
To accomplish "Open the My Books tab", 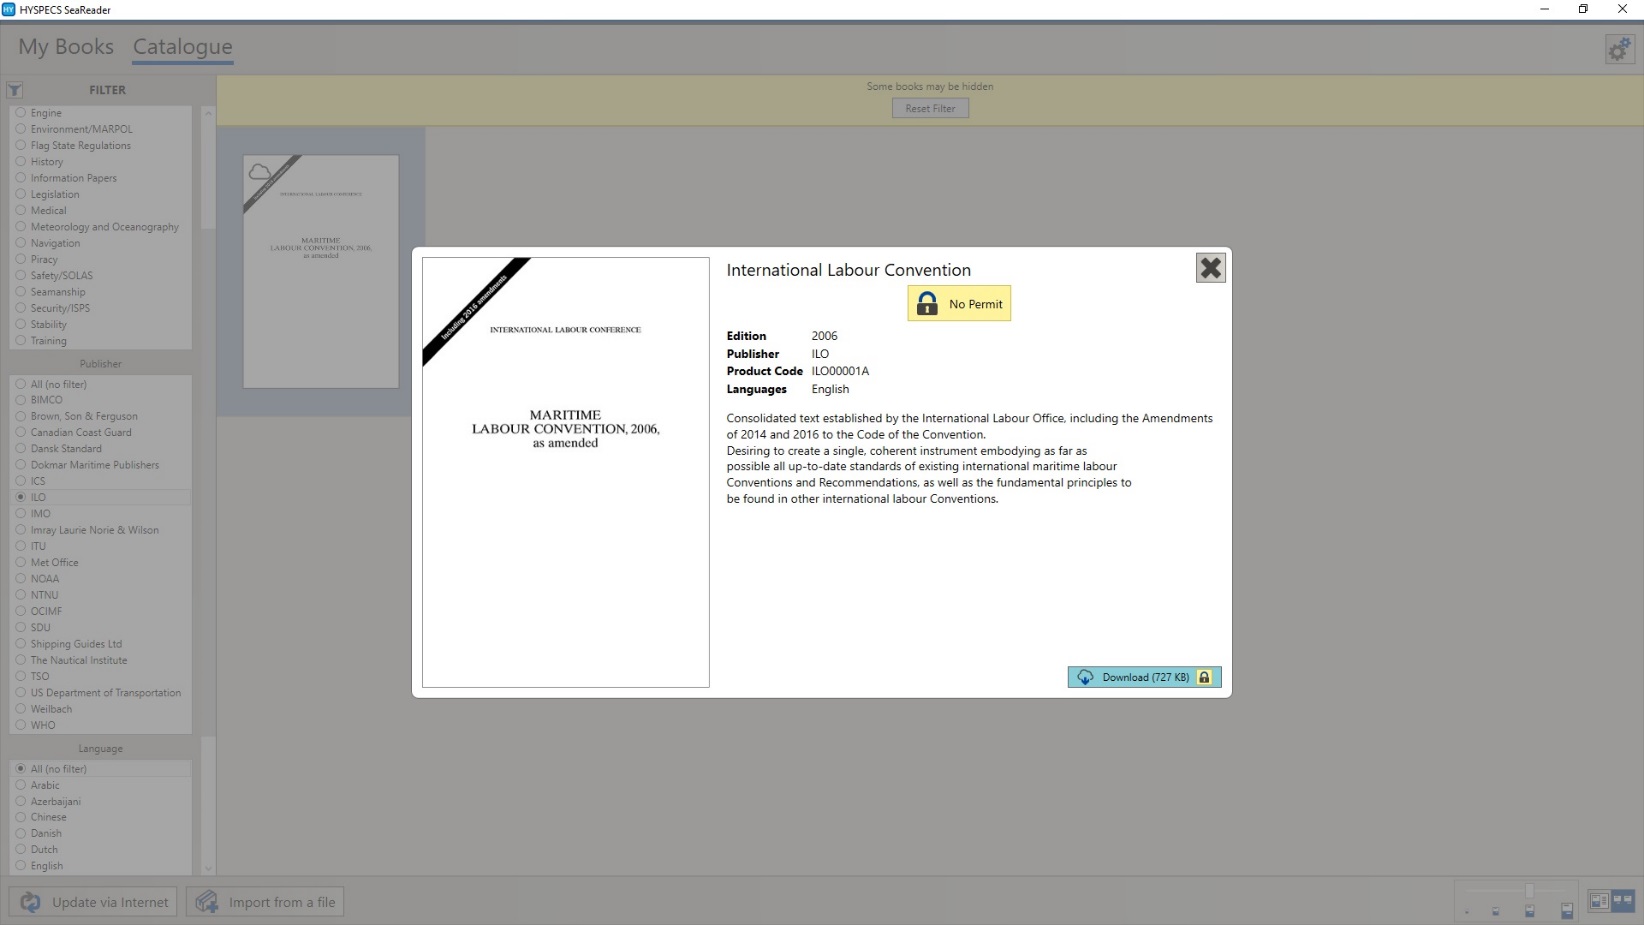I will pos(66,47).
